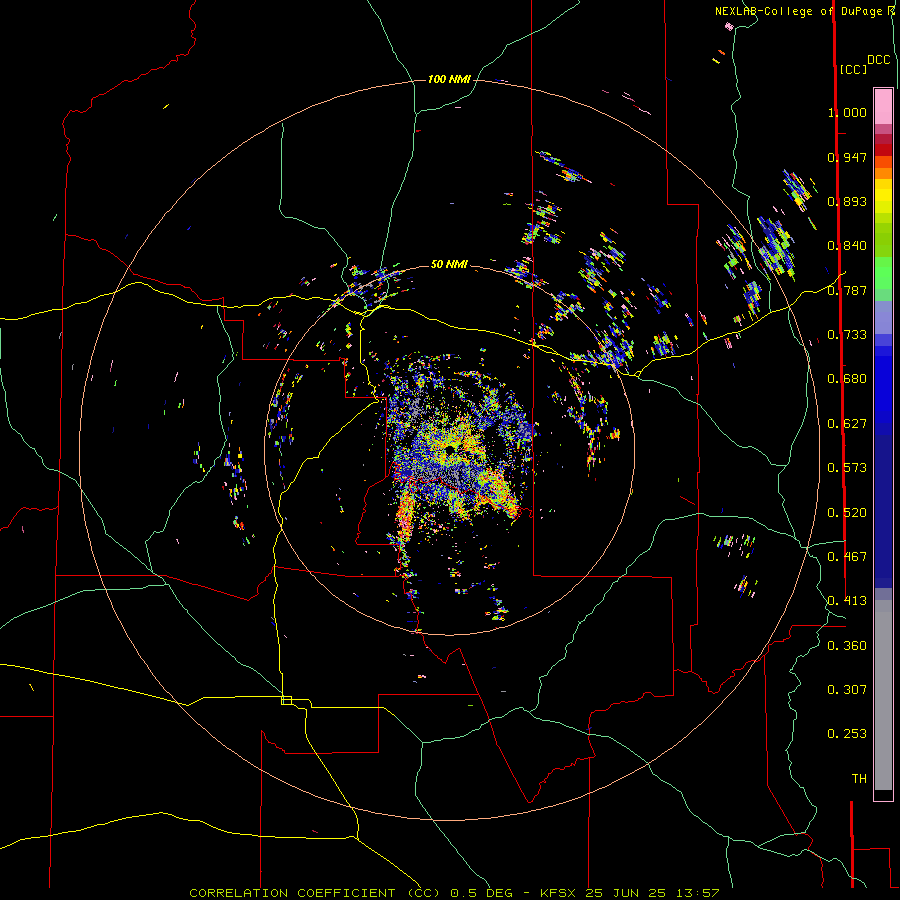
Task: Click the 0.520 scale value
Action: click(x=847, y=513)
